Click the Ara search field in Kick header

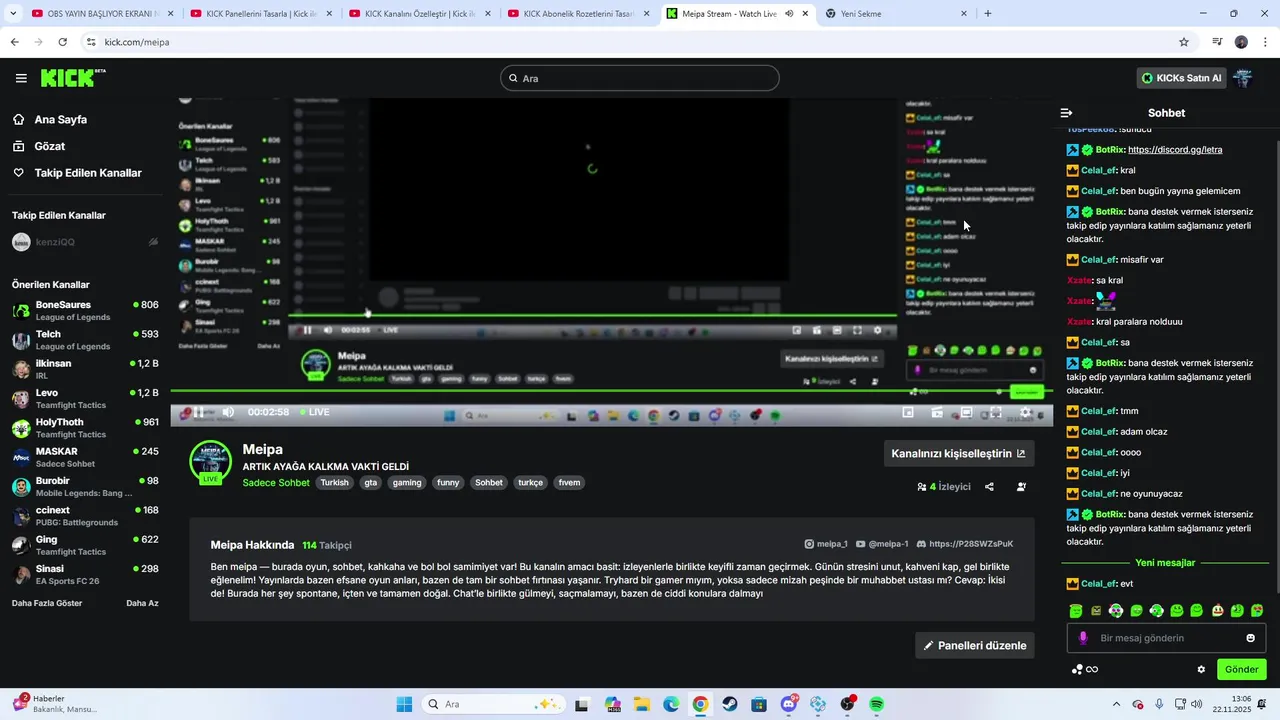click(x=640, y=78)
